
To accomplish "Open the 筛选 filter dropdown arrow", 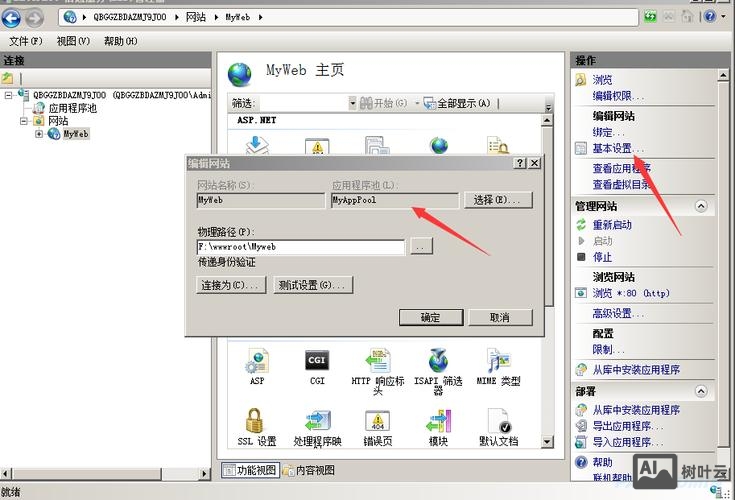I will [x=352, y=104].
